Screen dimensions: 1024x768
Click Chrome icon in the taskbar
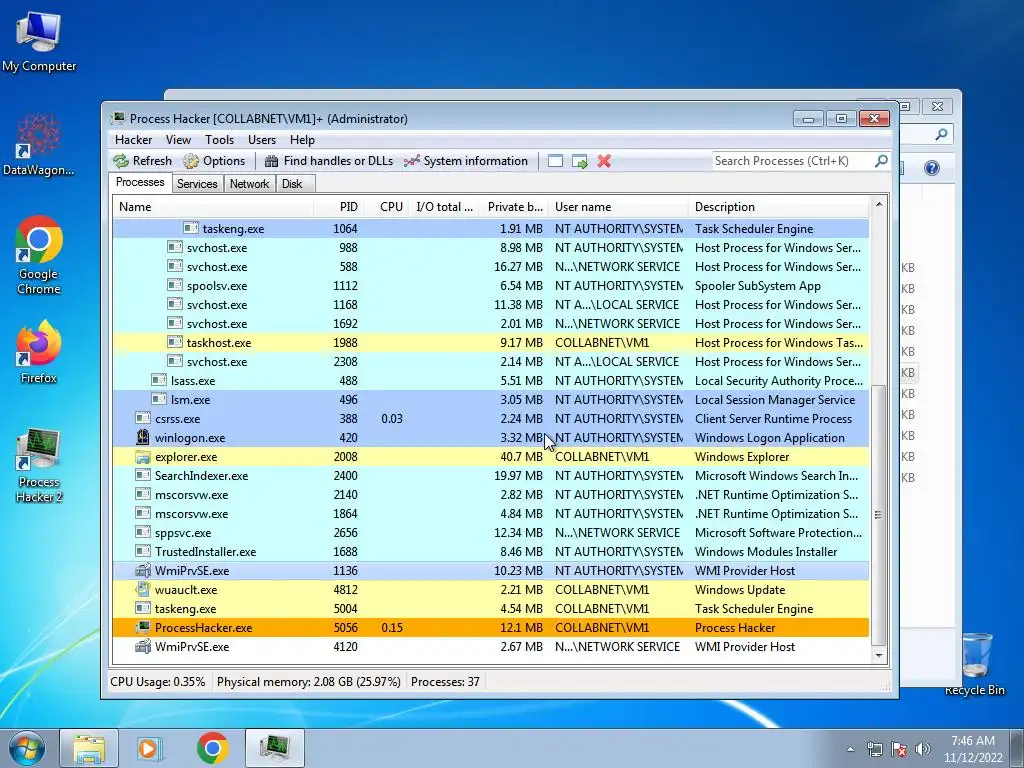212,748
